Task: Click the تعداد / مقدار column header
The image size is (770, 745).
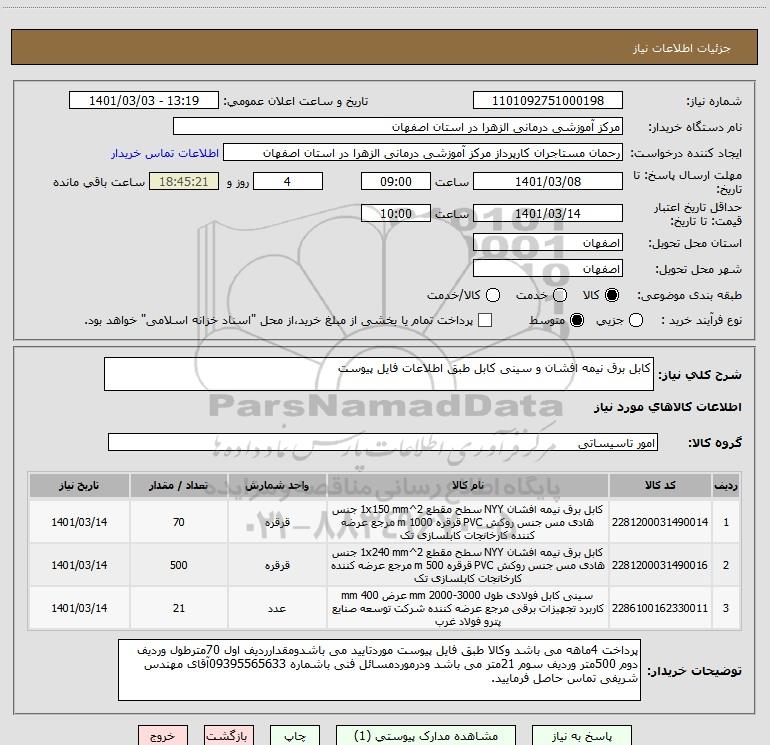Action: [x=179, y=485]
